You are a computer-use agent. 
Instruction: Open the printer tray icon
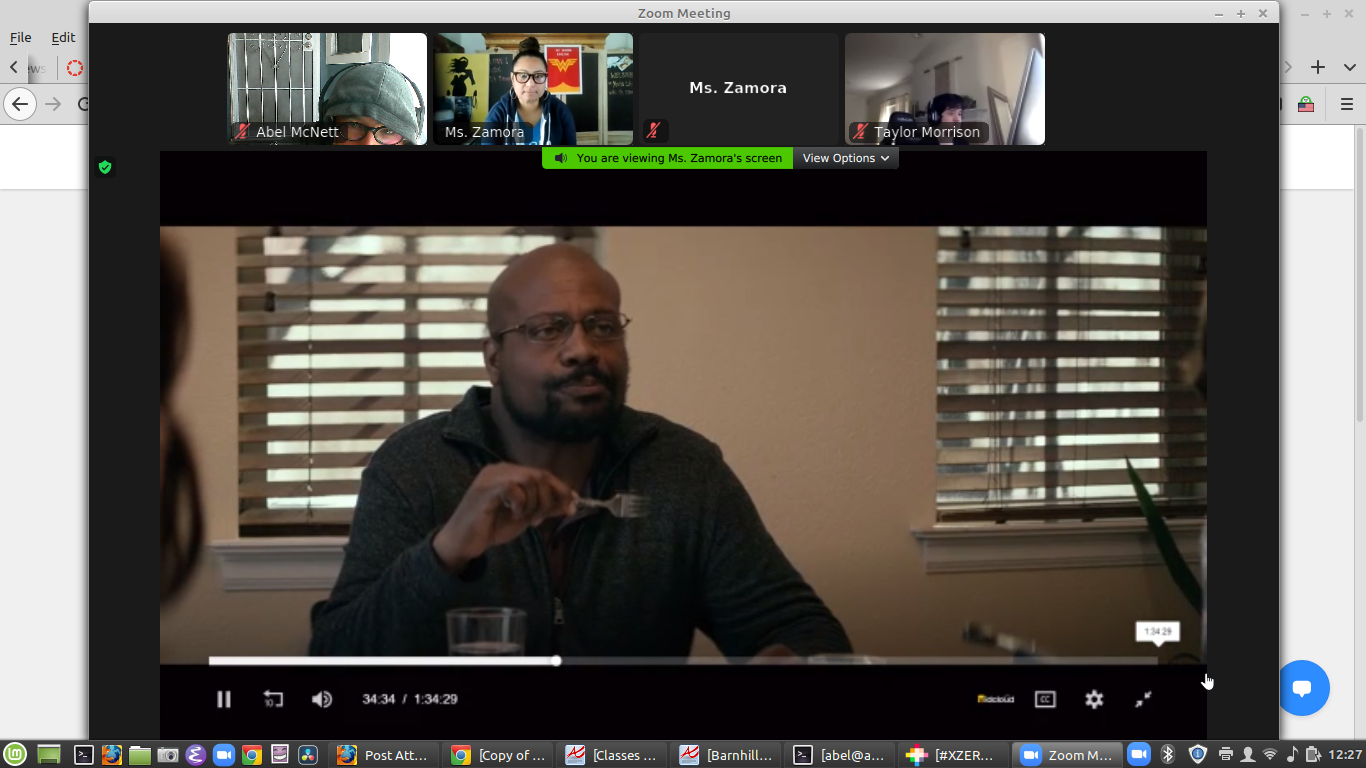[x=1226, y=755]
